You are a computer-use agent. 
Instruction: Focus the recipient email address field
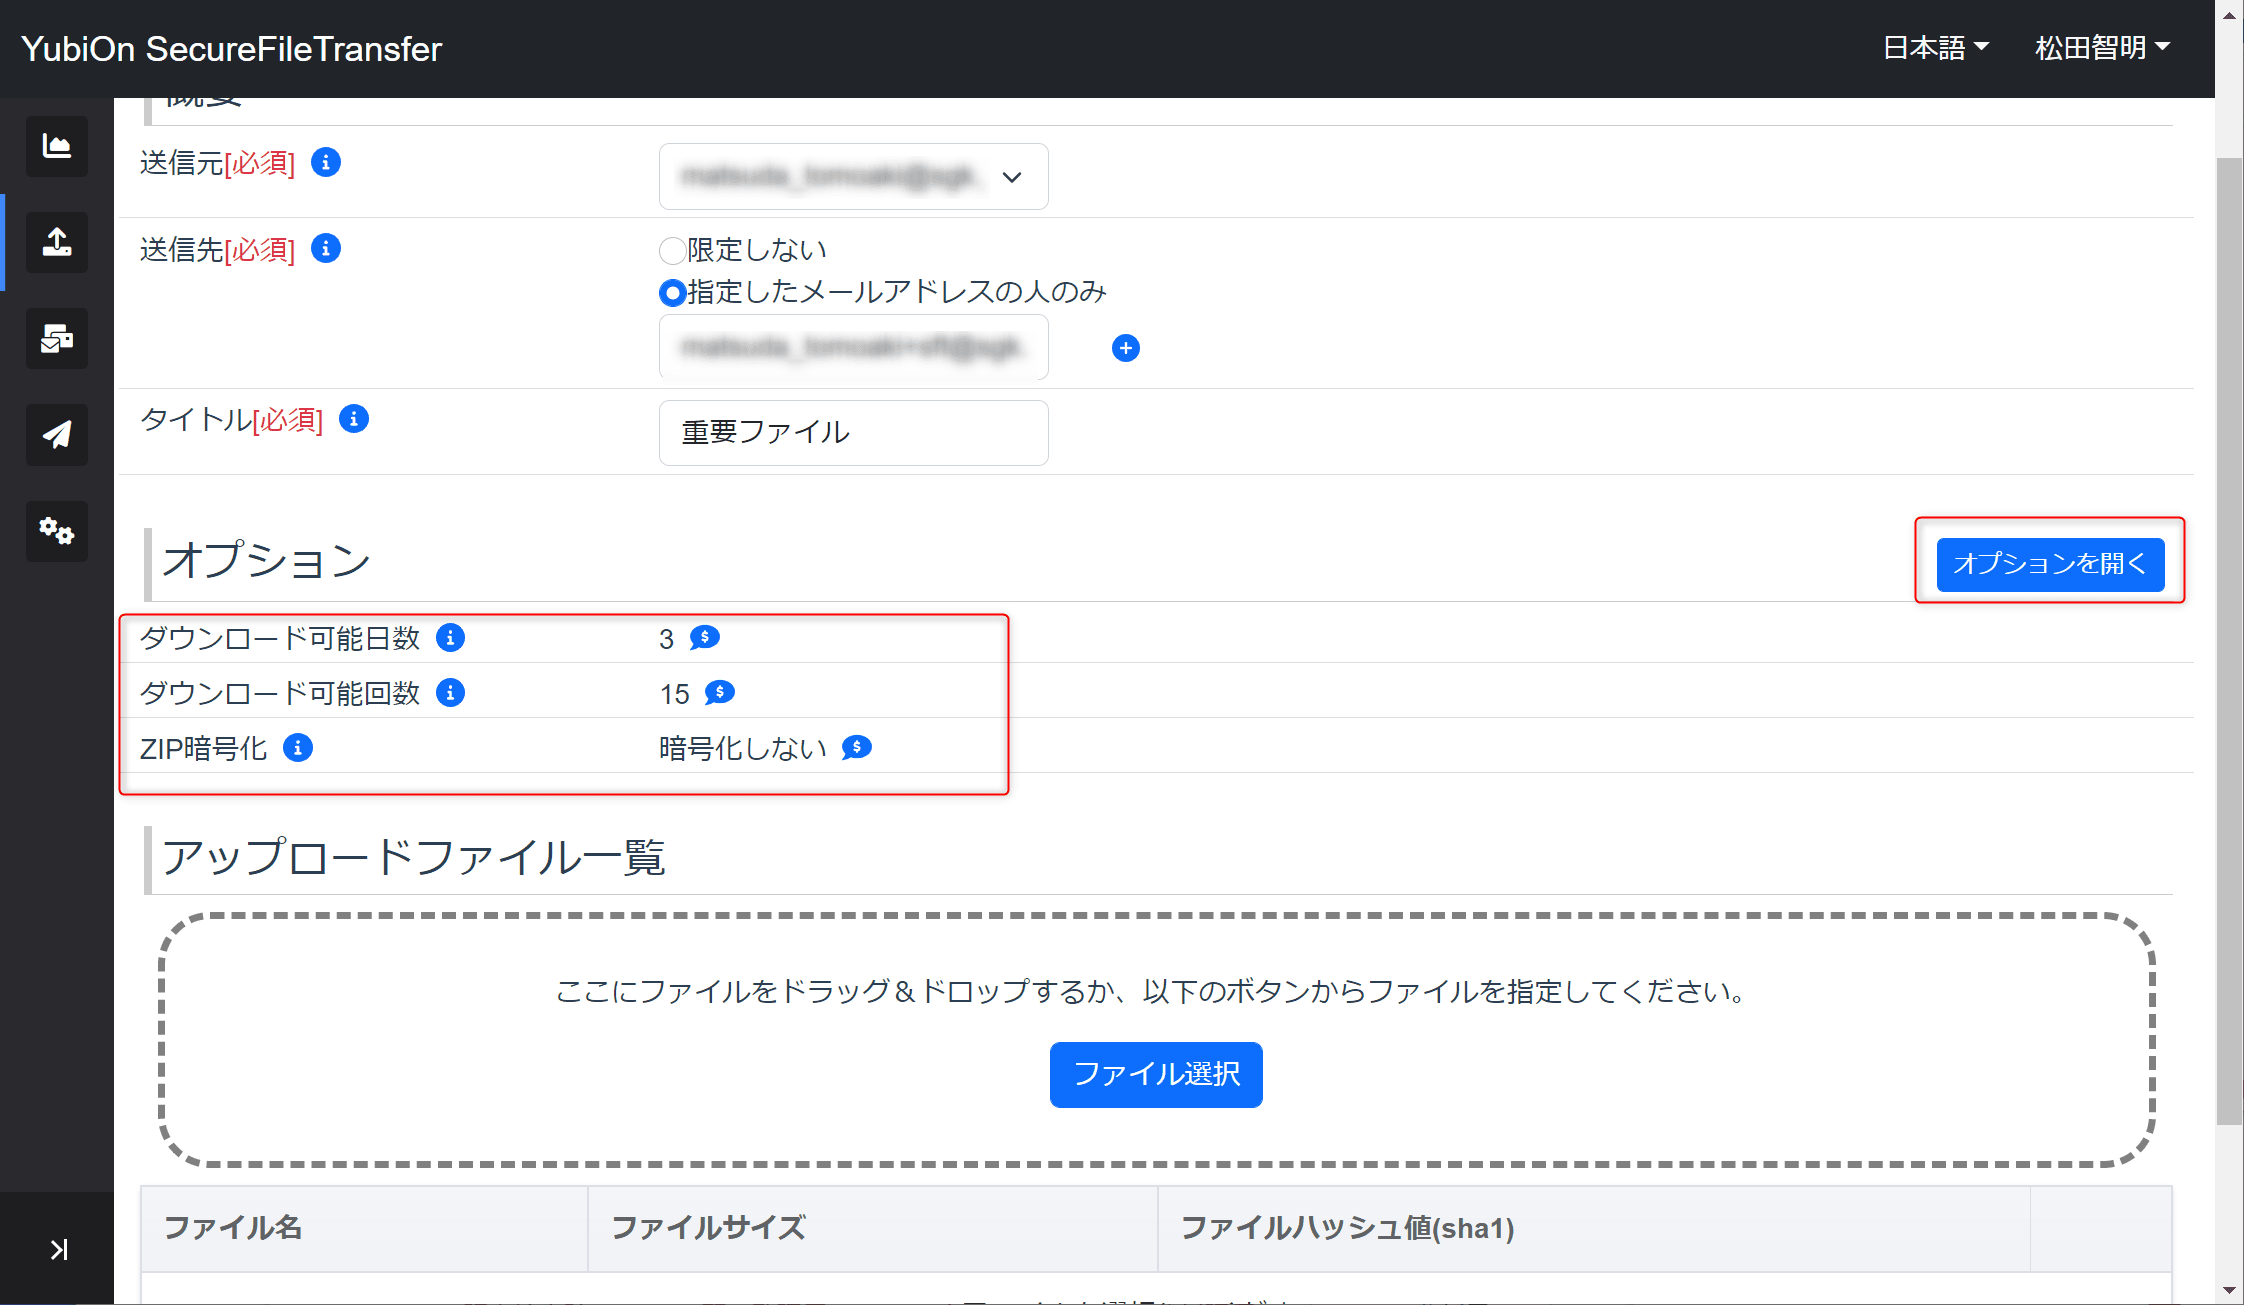click(x=854, y=347)
